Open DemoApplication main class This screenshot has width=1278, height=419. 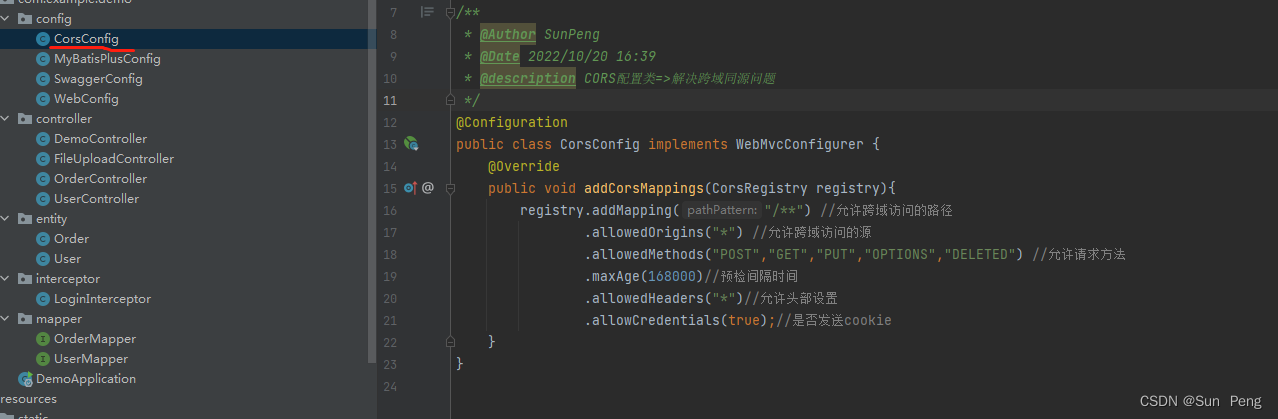point(86,379)
